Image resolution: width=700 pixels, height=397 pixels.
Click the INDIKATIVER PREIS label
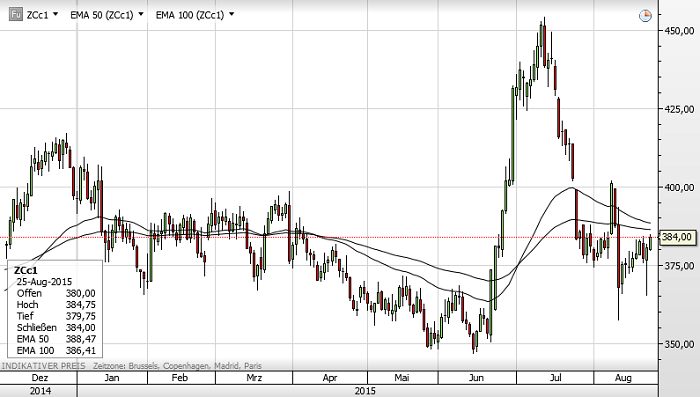click(43, 366)
